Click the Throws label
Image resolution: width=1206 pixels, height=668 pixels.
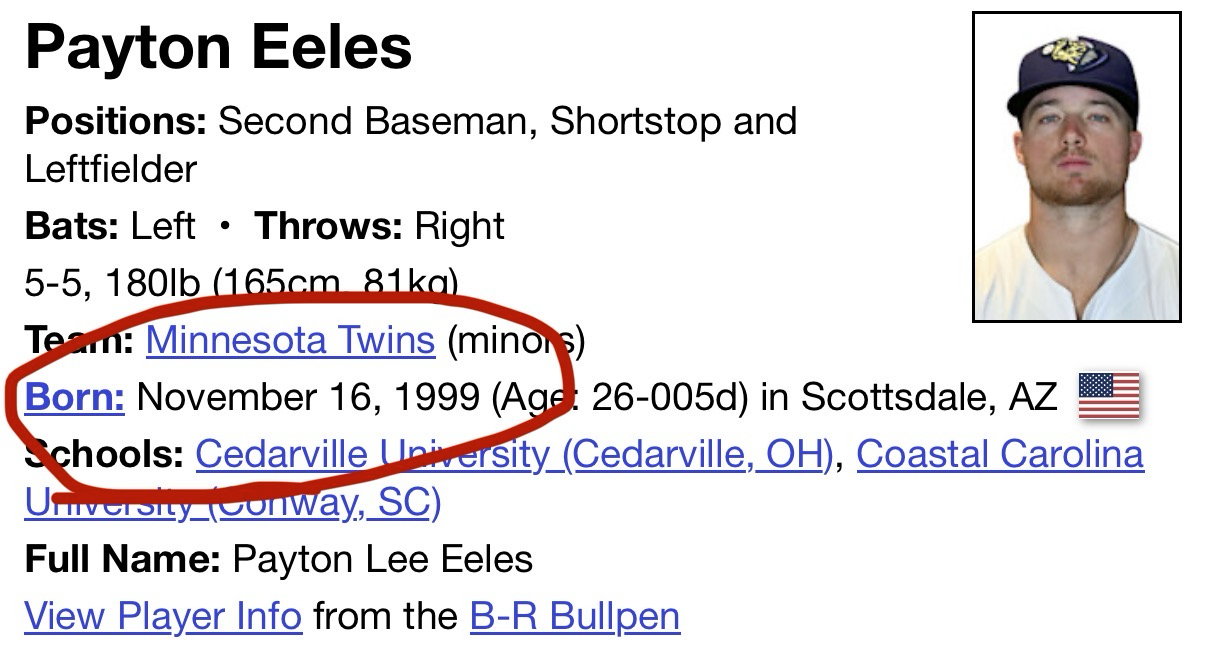pos(329,226)
